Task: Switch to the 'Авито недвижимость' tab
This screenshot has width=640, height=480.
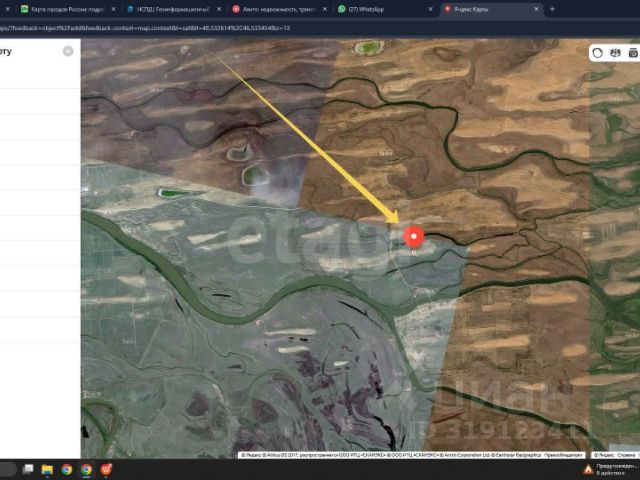Action: click(279, 9)
